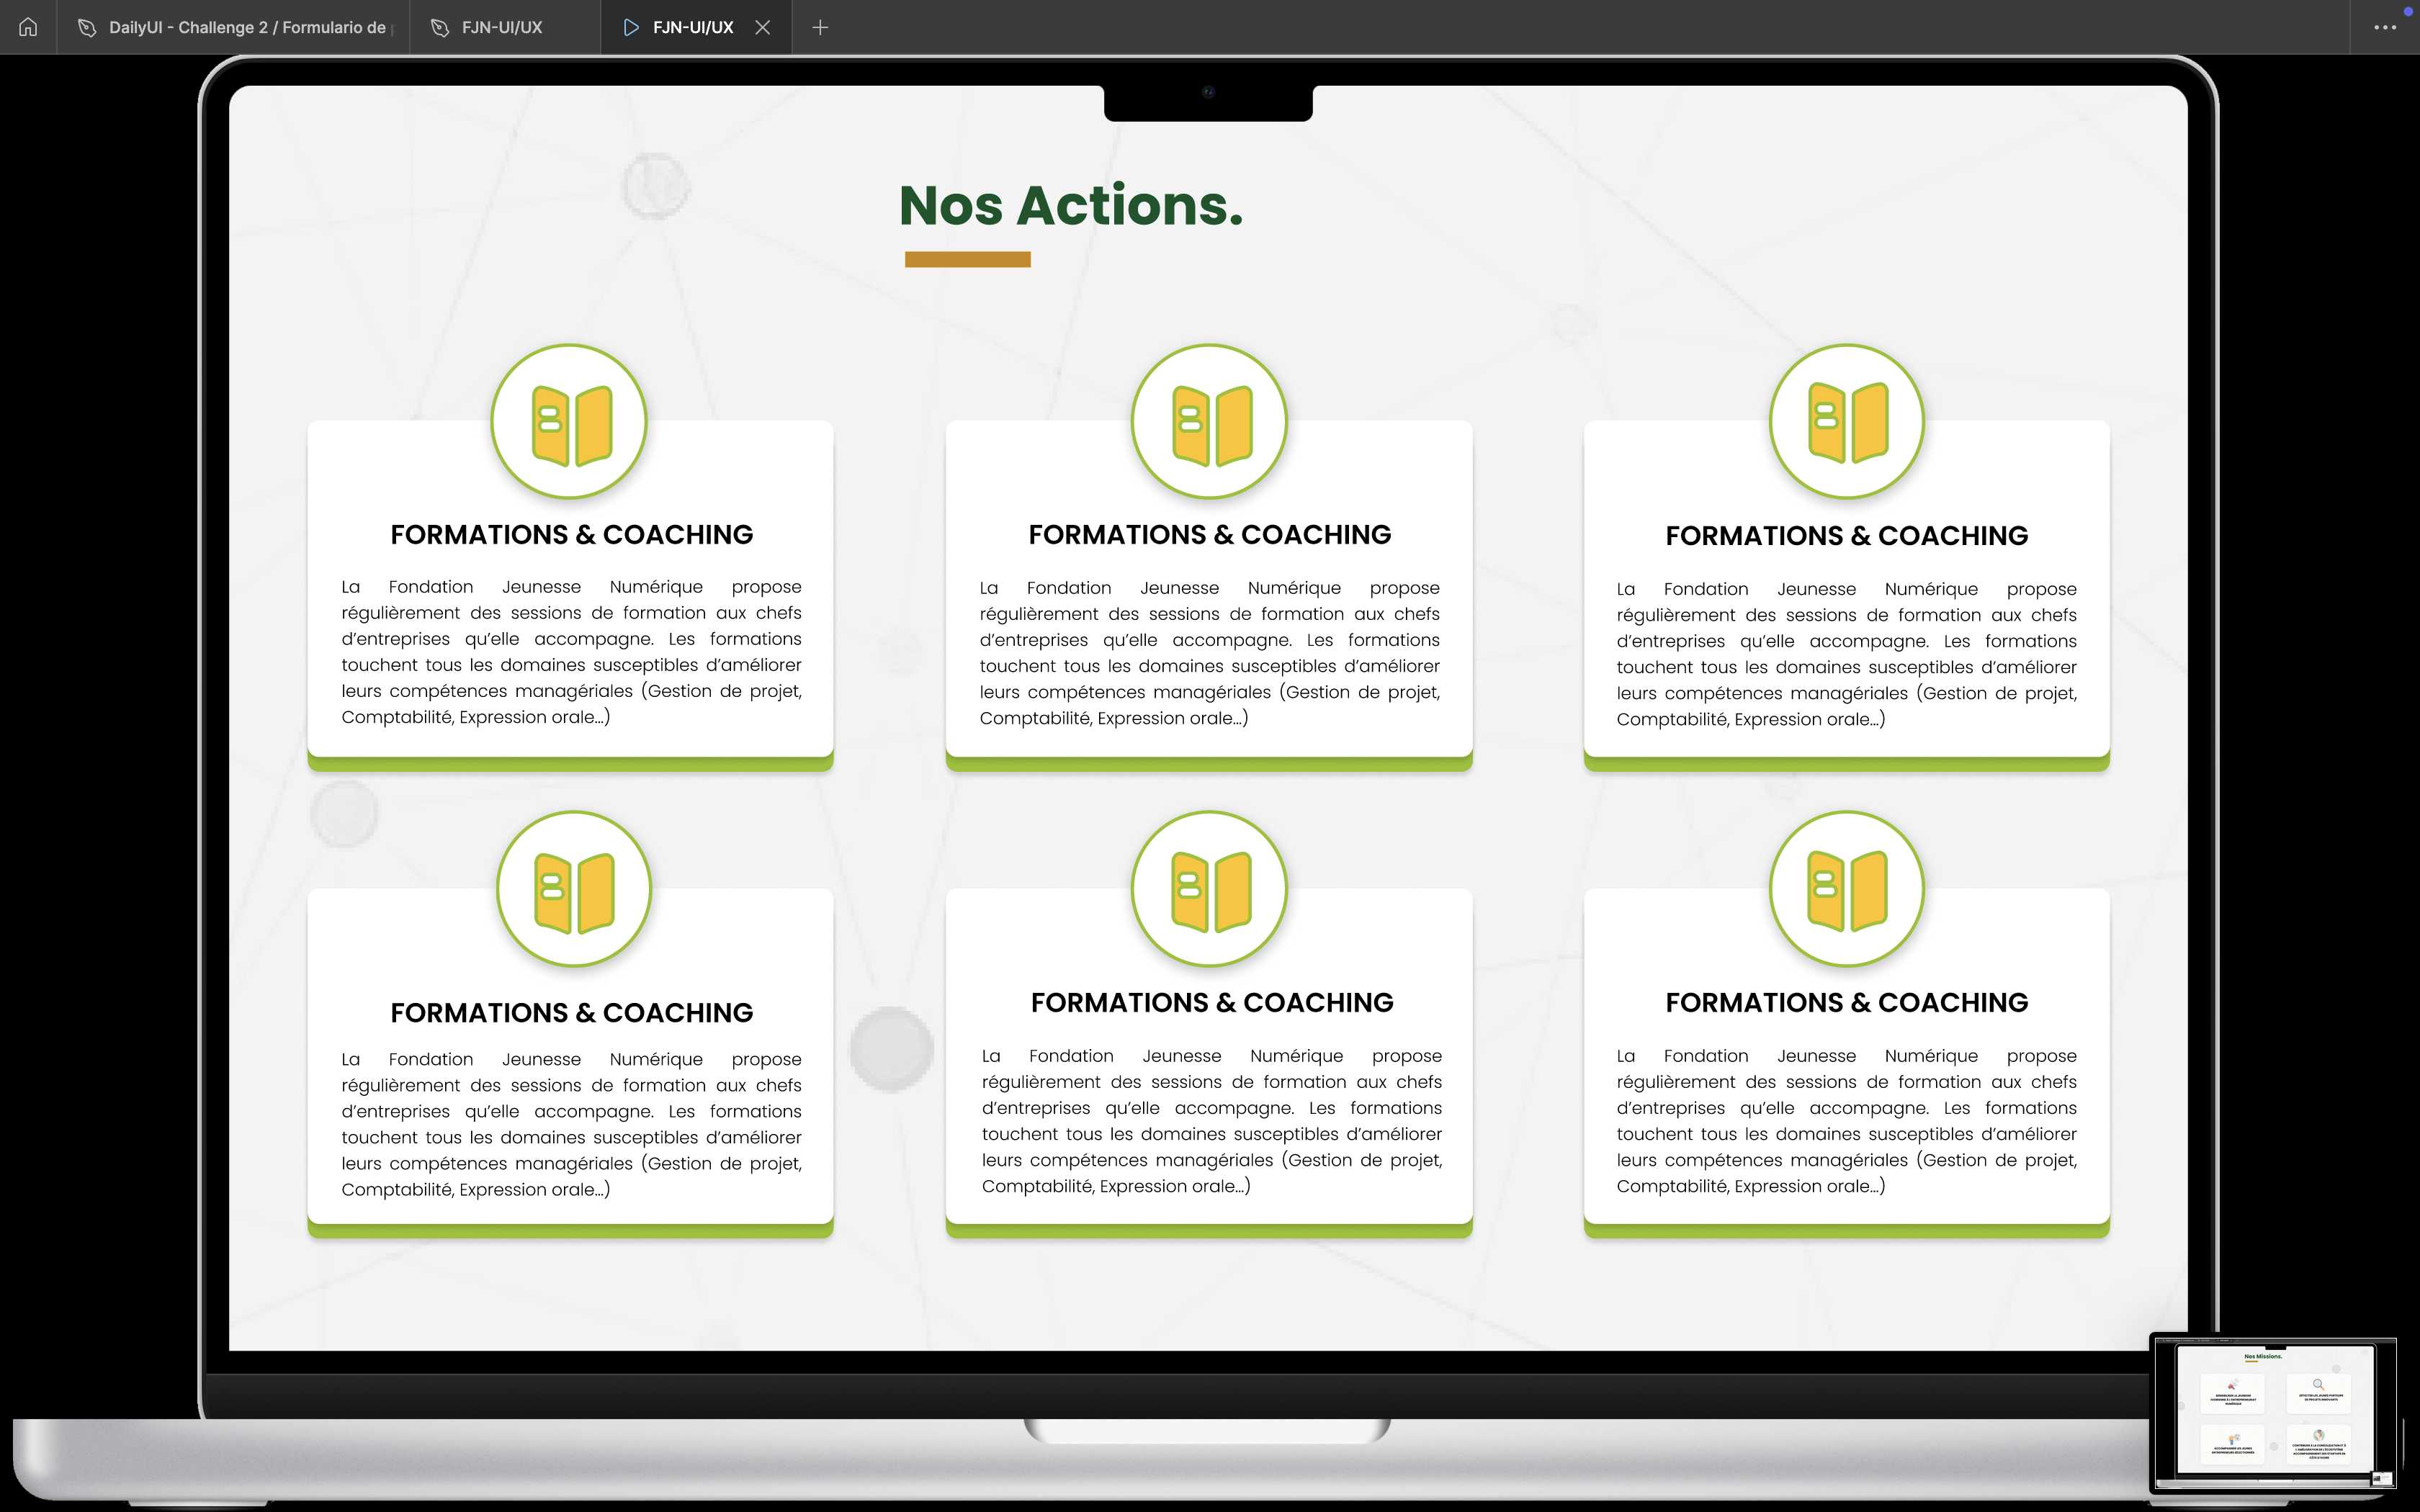Click bottom-middle card description paragraph
The width and height of the screenshot is (2420, 1512).
point(1212,1121)
